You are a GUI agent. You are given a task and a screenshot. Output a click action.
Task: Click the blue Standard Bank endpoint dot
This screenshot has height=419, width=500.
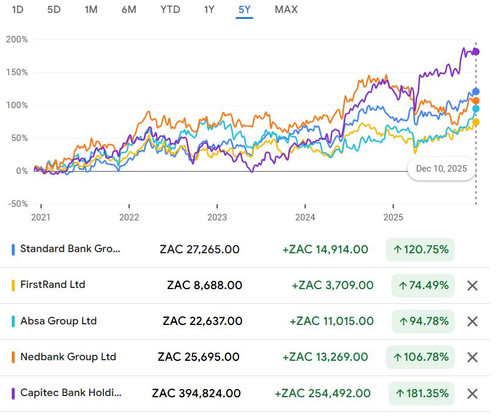476,91
